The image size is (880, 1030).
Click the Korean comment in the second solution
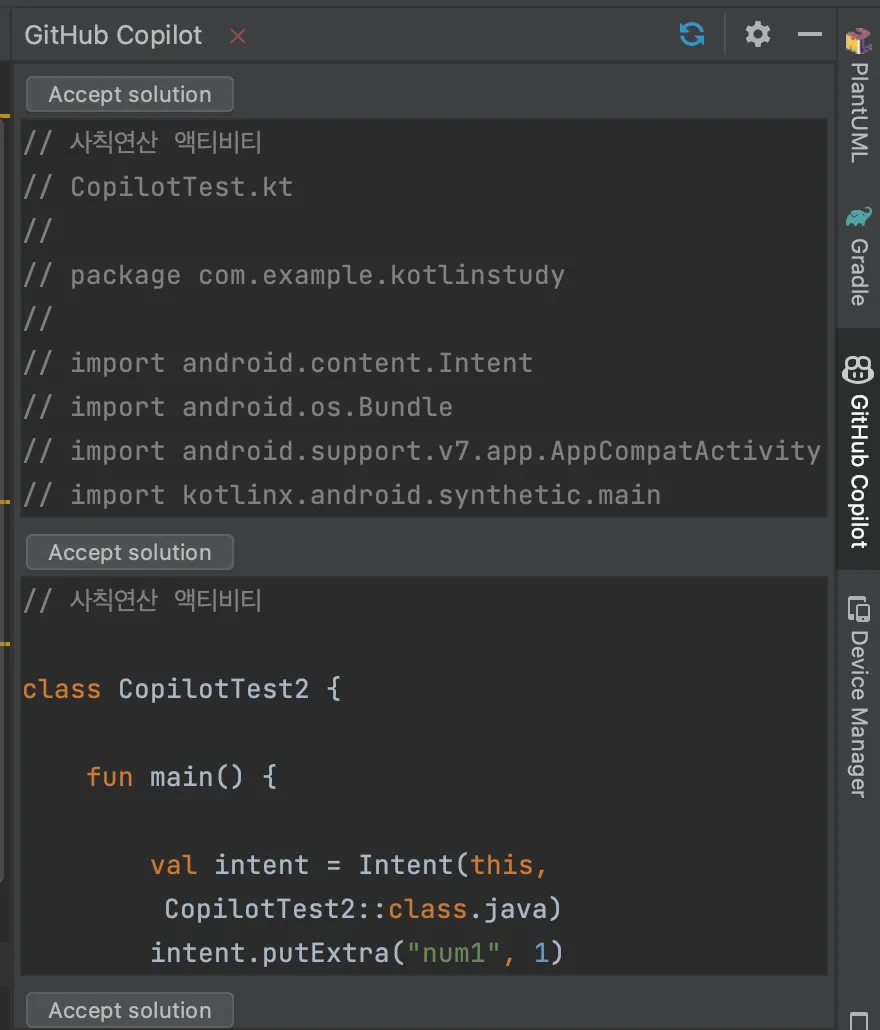tap(143, 600)
